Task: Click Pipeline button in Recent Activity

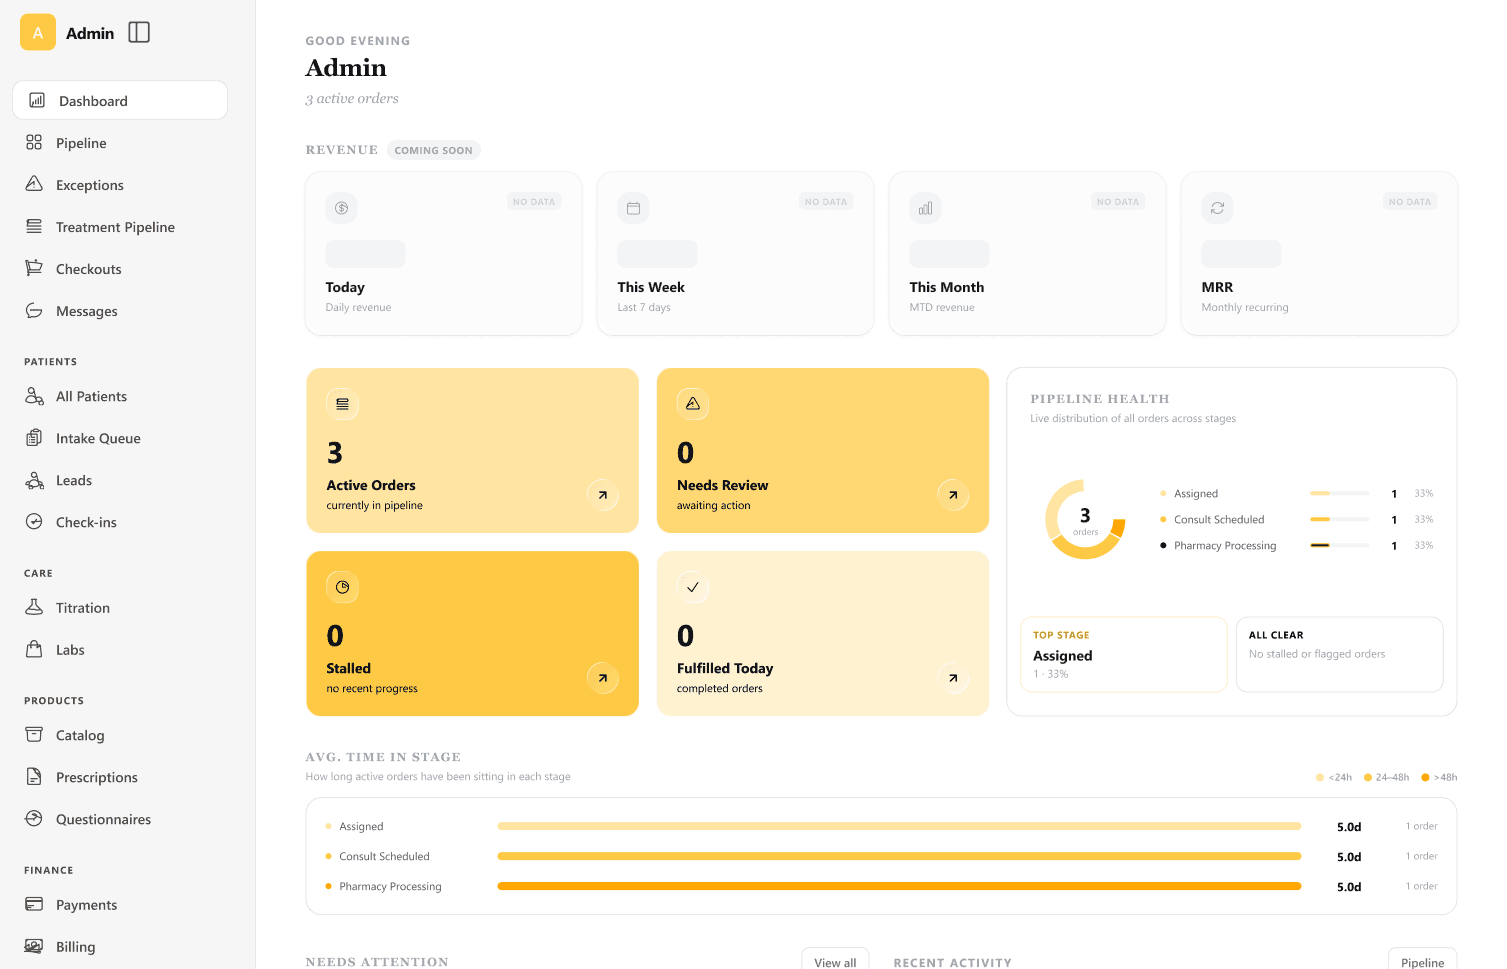Action: pos(1422,961)
